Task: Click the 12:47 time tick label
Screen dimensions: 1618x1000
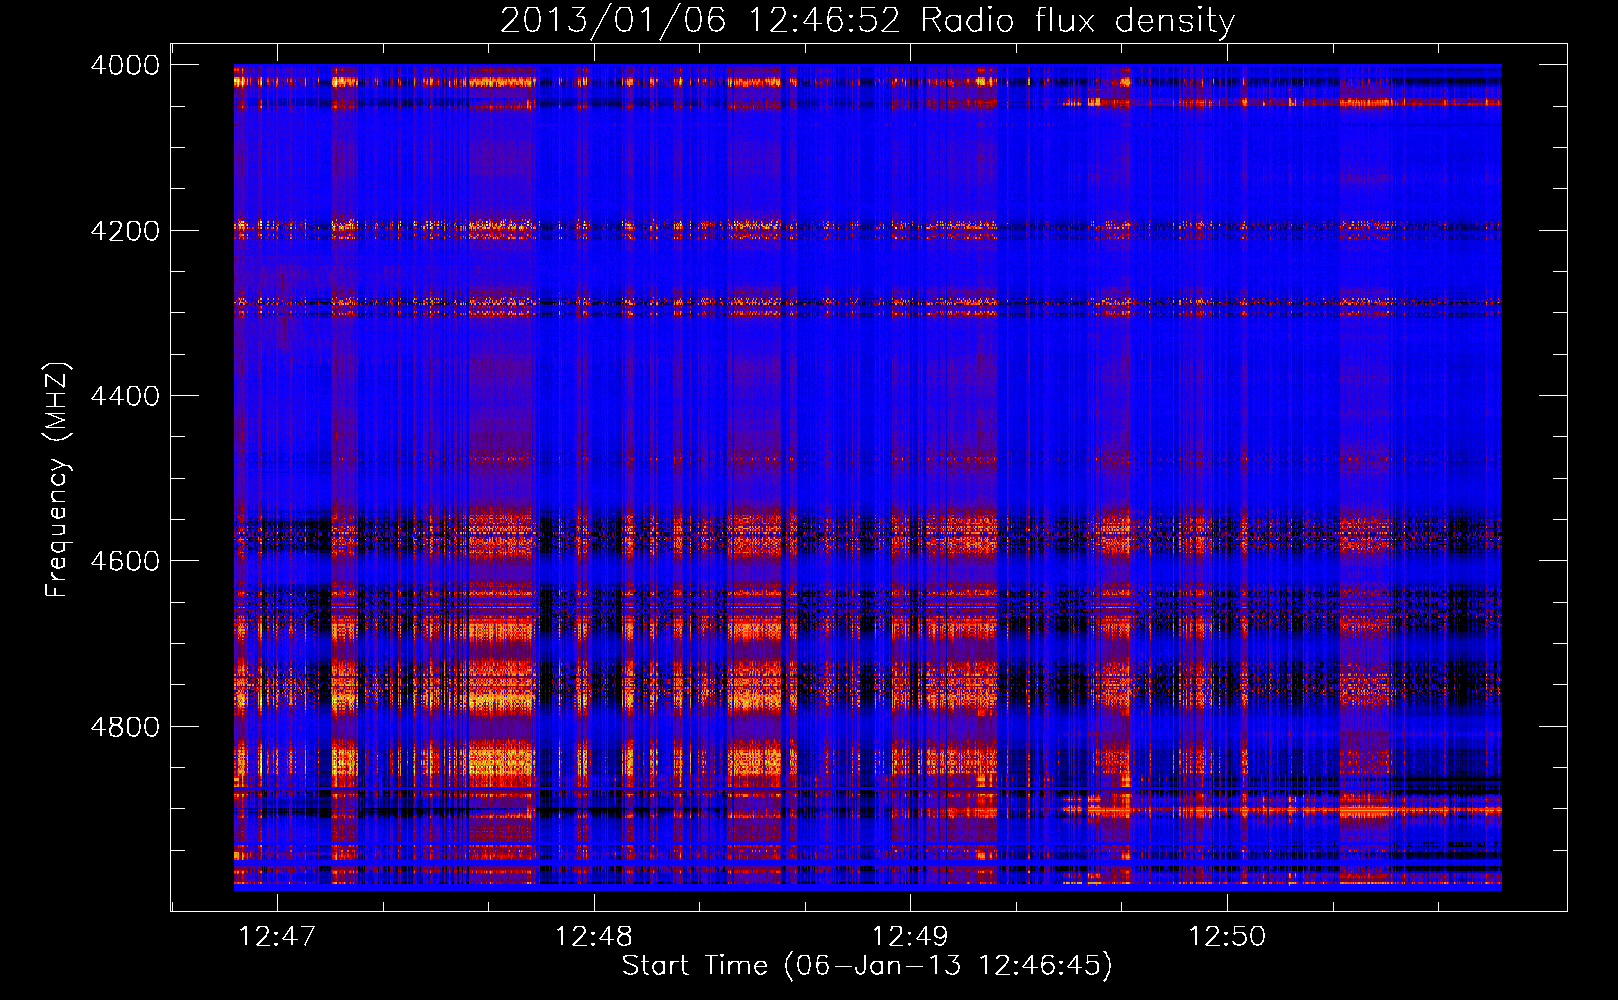Action: click(x=277, y=936)
